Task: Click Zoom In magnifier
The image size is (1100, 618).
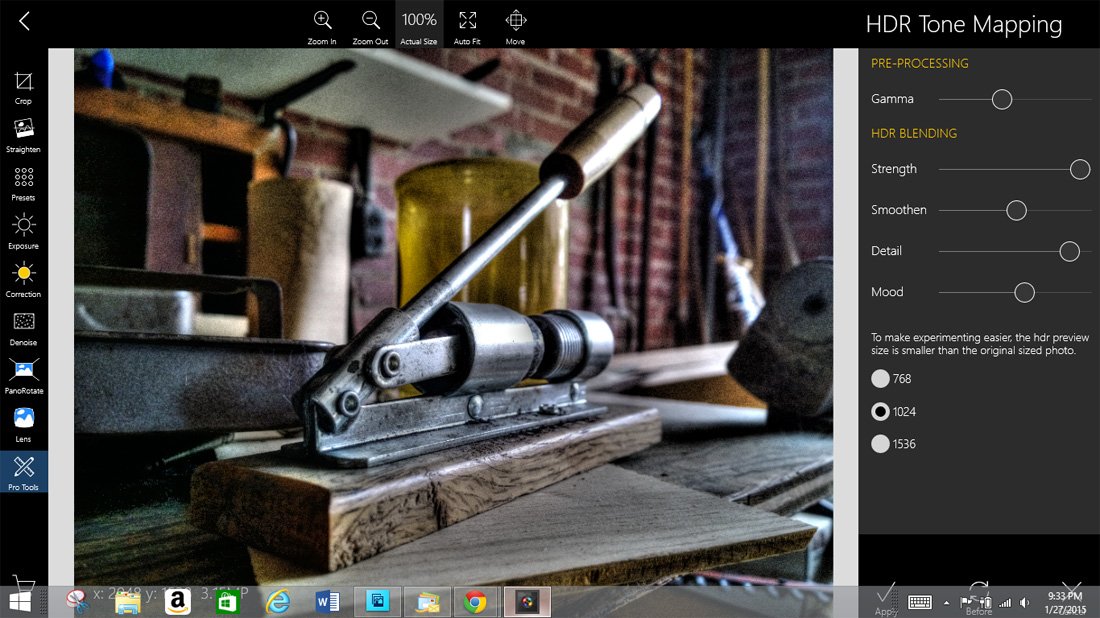Action: click(x=322, y=28)
